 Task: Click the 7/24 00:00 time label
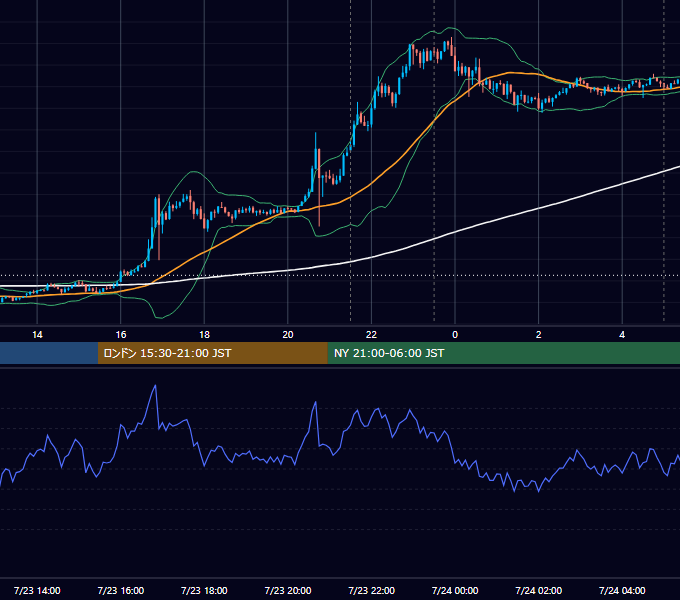pos(455,590)
